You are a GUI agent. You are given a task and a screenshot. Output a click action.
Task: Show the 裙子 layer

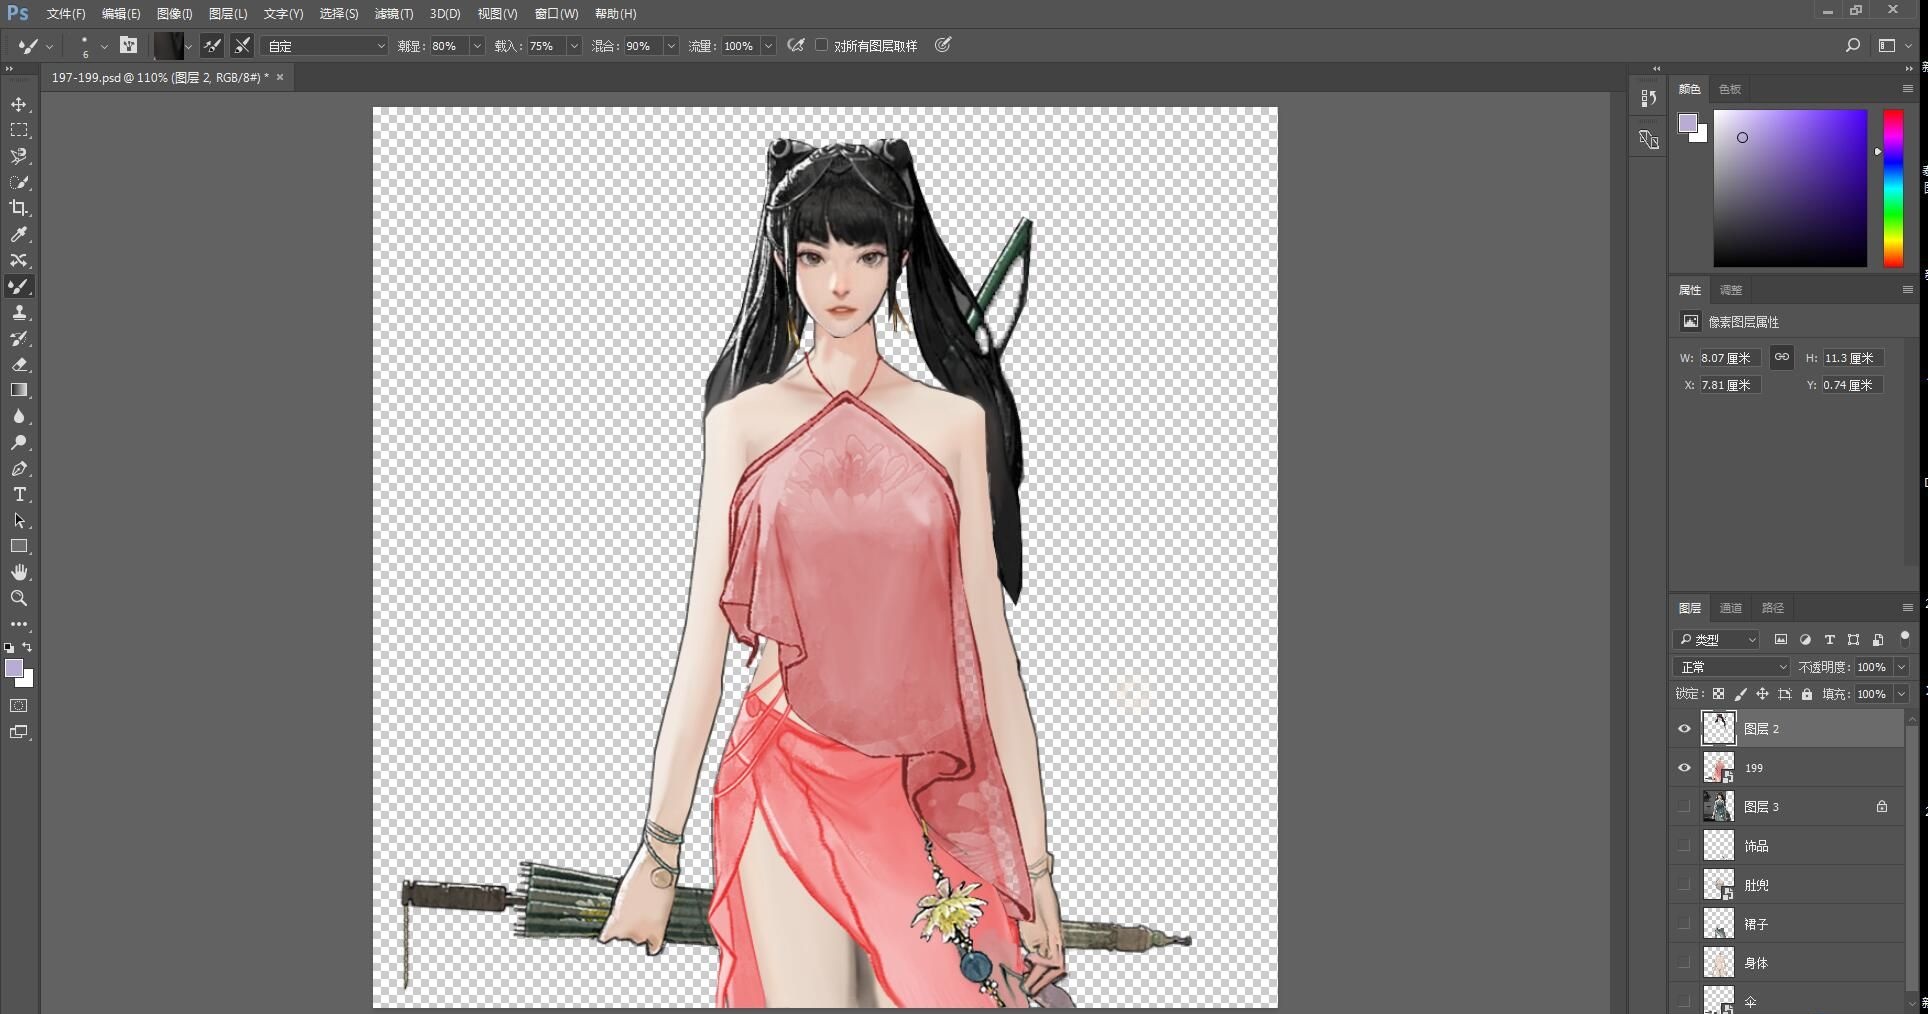coord(1684,924)
